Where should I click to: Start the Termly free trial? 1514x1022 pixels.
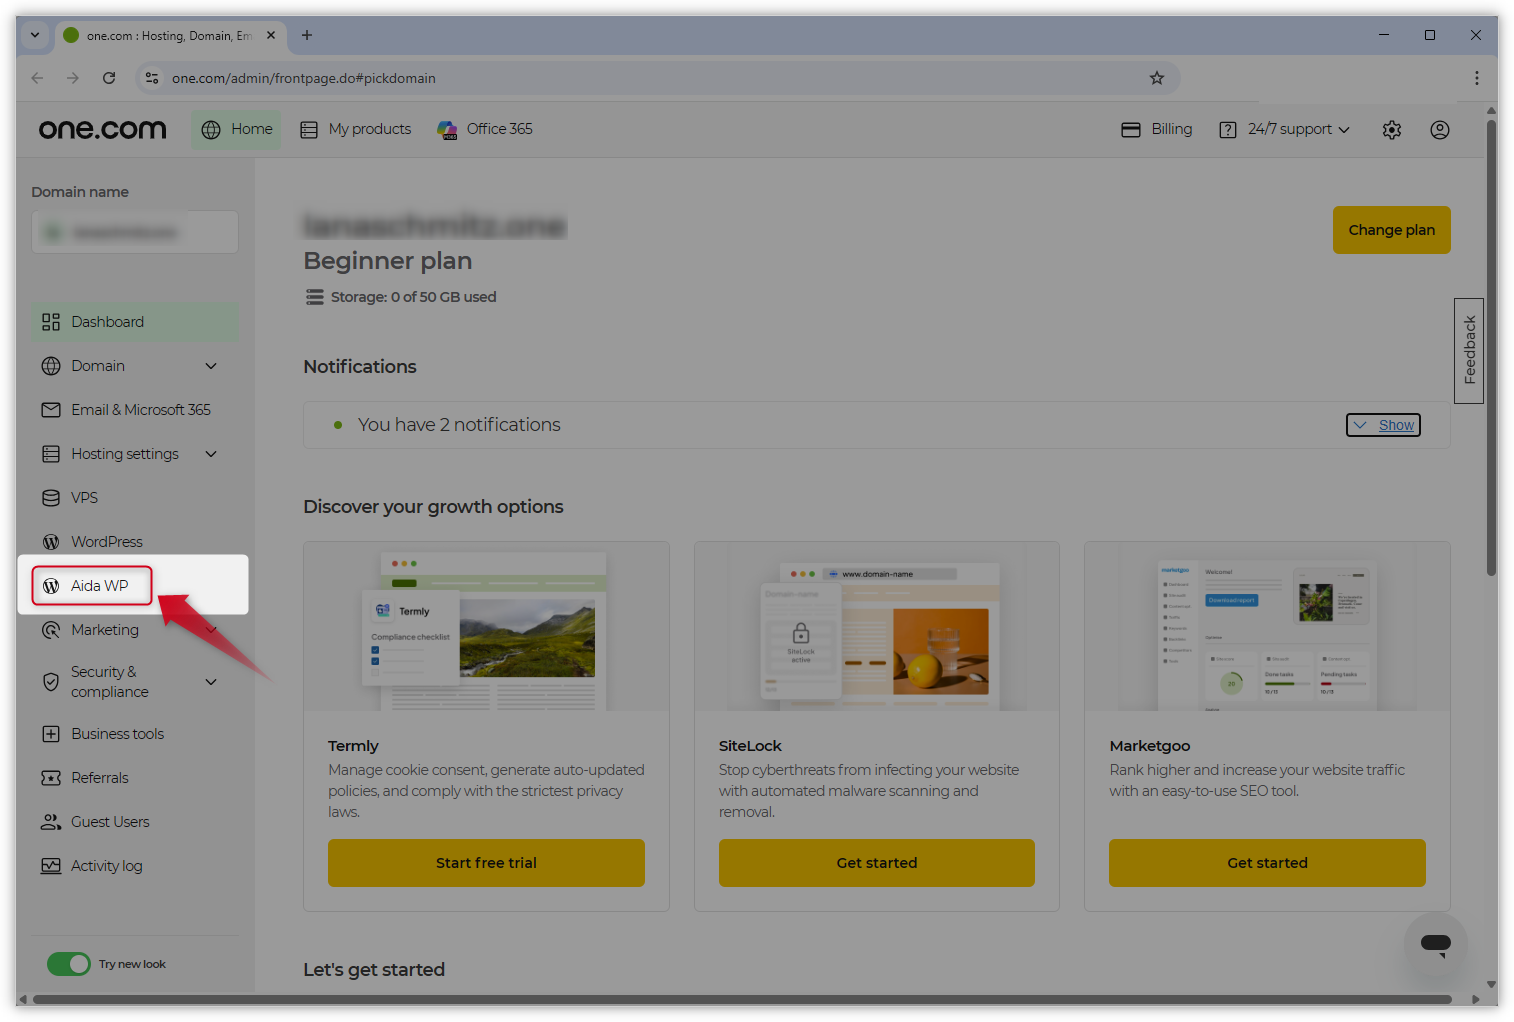(486, 863)
